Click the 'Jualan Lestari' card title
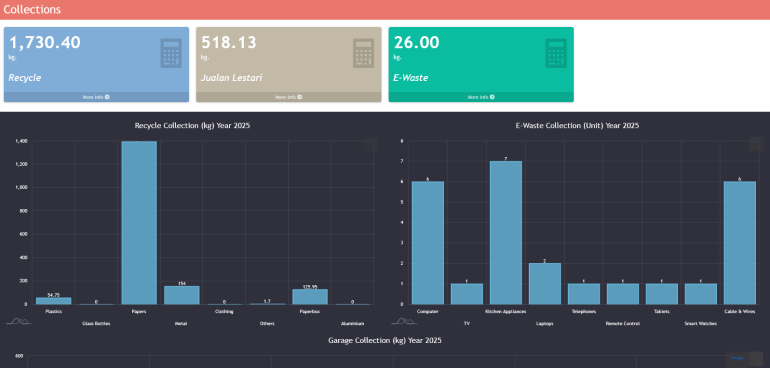 [x=231, y=78]
